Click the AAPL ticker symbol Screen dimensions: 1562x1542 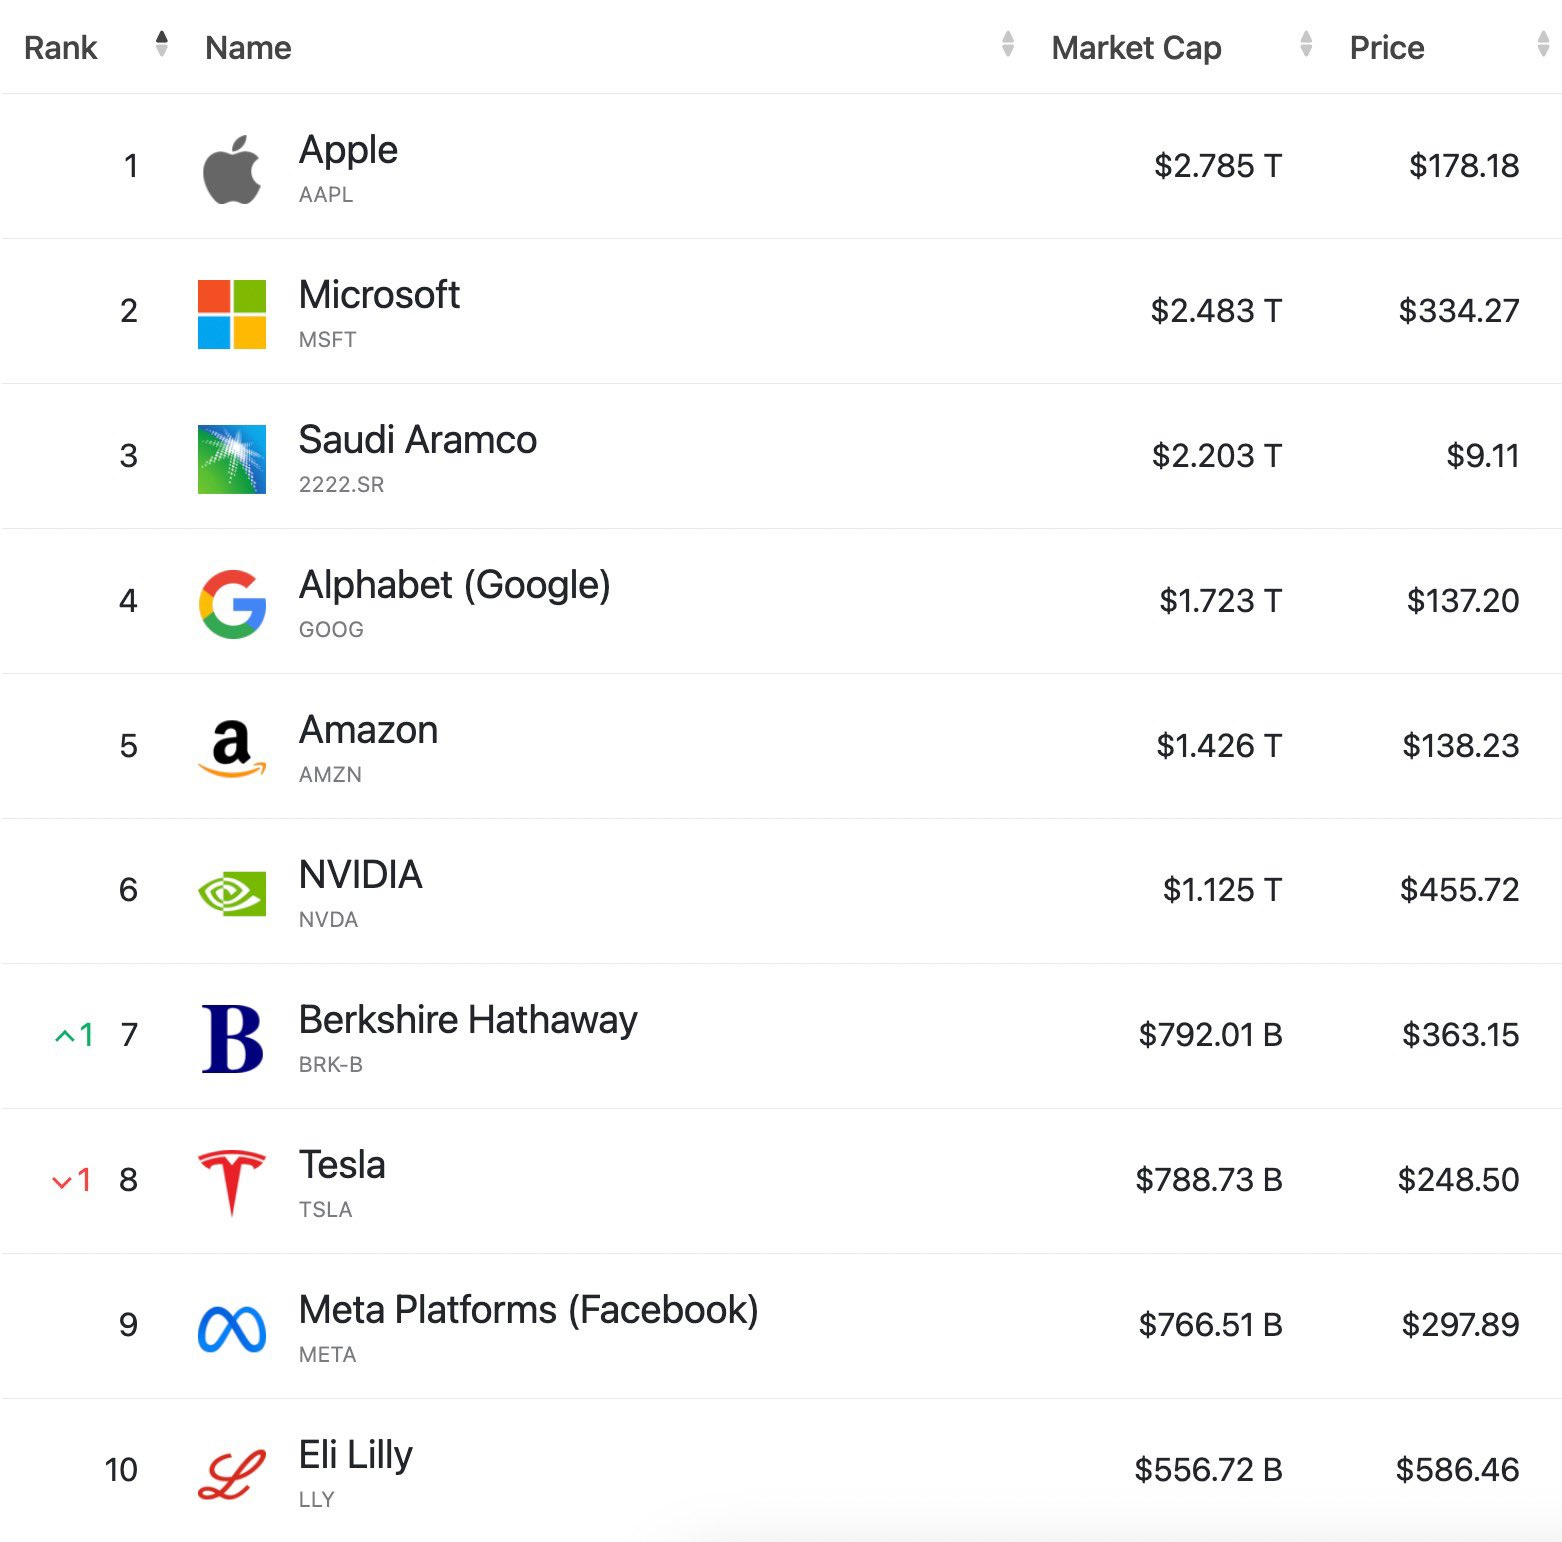[x=326, y=195]
